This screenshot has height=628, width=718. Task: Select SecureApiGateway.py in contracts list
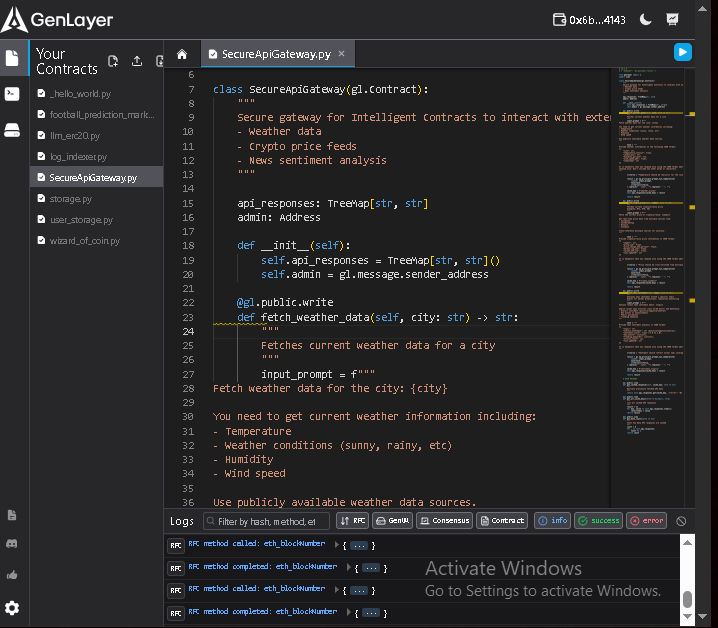click(97, 177)
